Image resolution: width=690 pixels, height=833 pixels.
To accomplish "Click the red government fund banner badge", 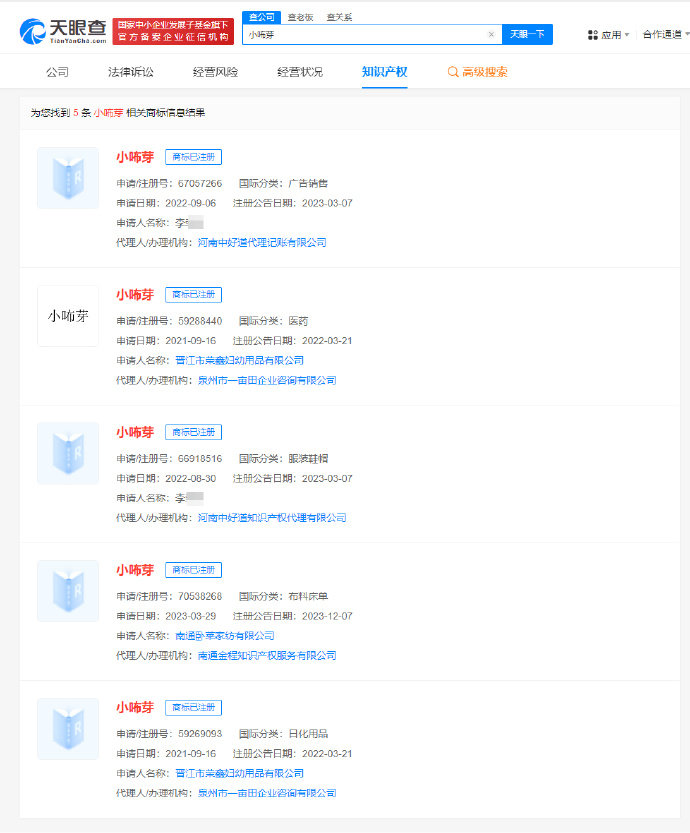I will click(173, 31).
